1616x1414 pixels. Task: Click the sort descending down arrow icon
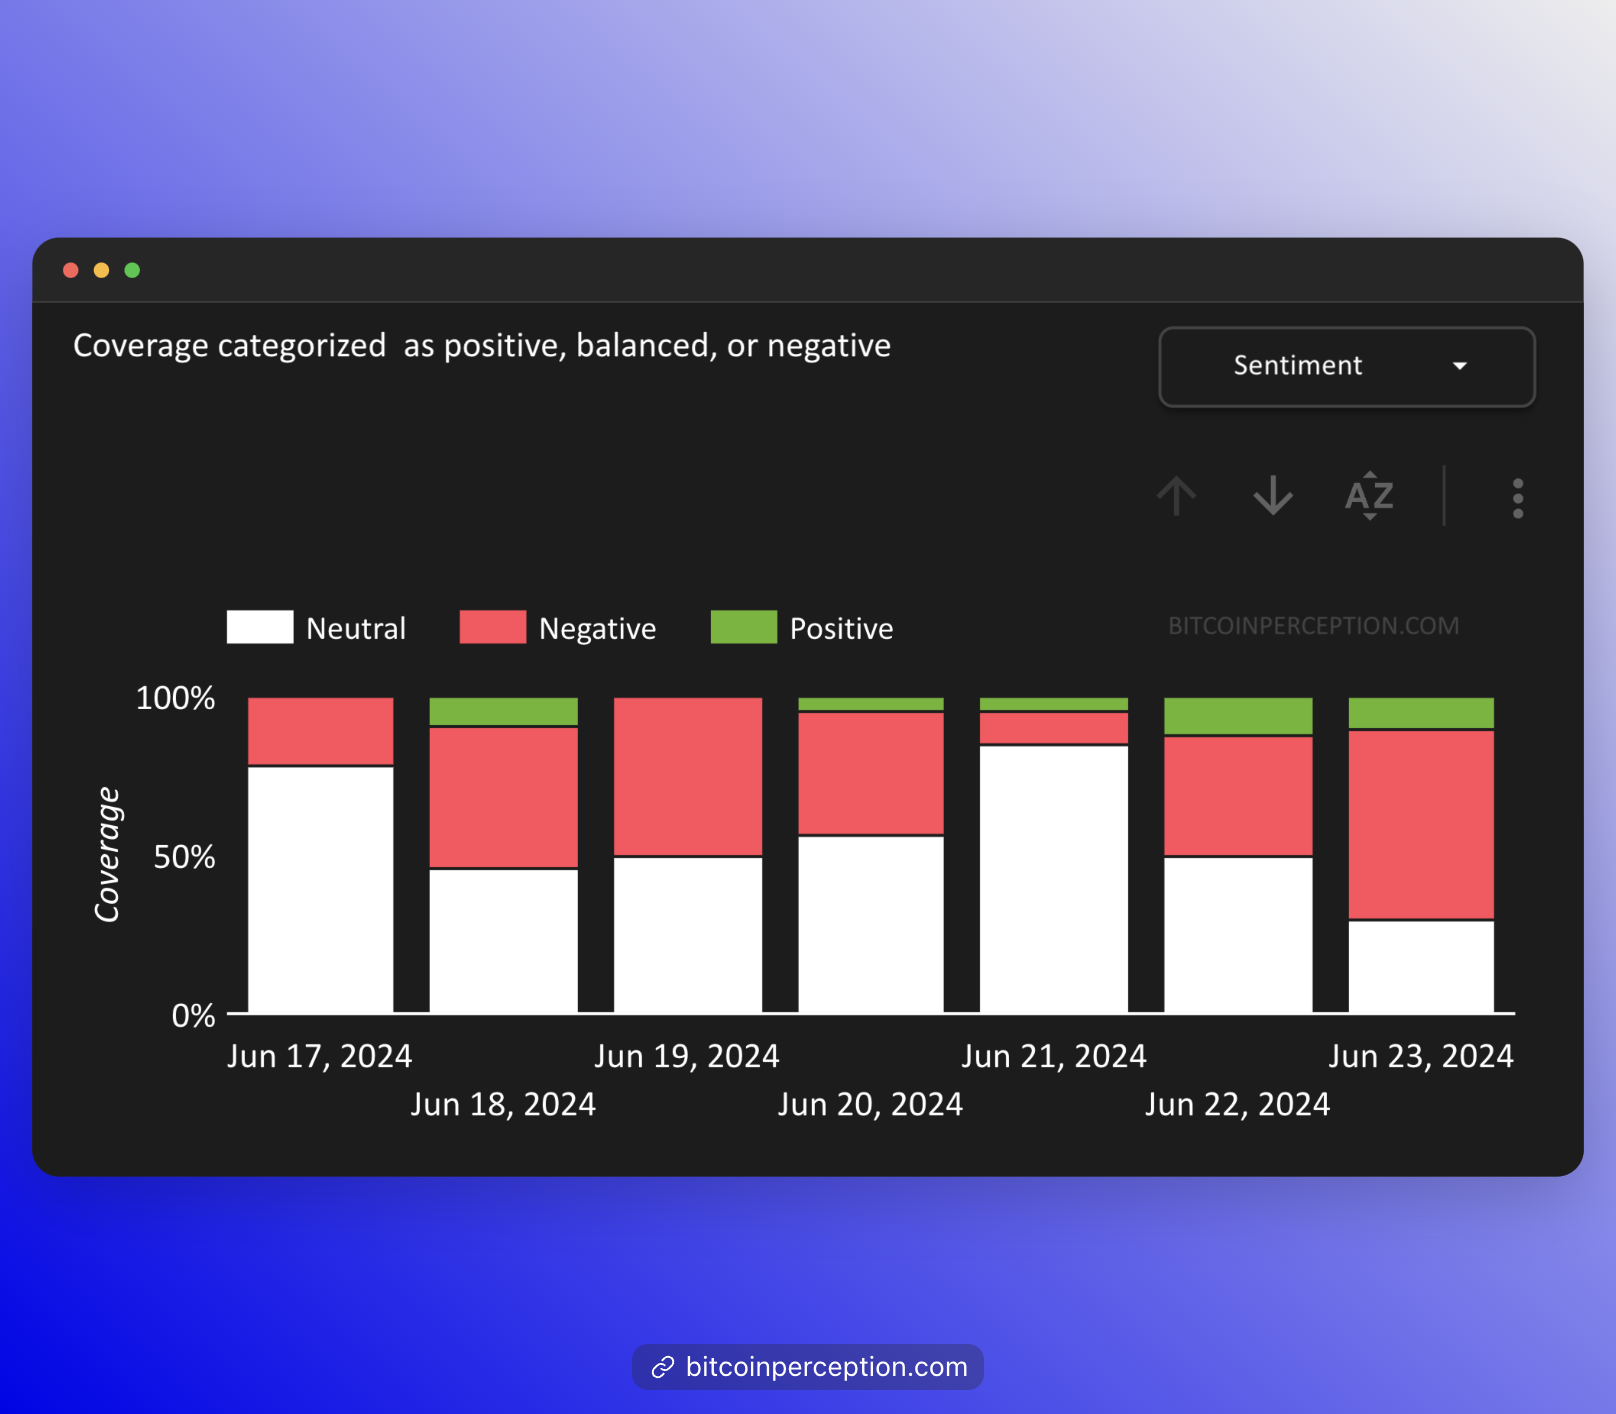(1273, 496)
